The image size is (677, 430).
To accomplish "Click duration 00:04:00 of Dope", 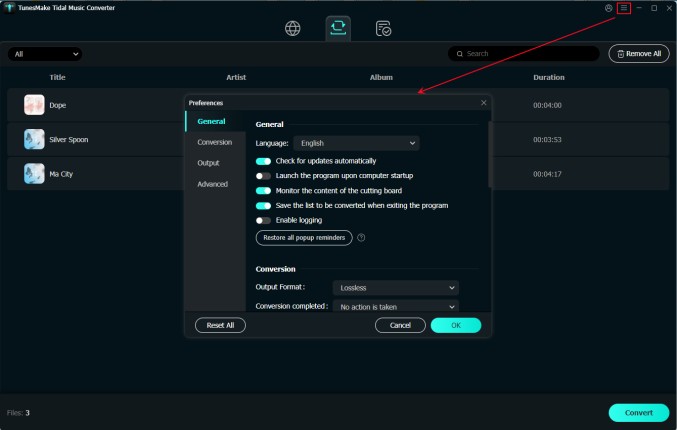I will (547, 105).
